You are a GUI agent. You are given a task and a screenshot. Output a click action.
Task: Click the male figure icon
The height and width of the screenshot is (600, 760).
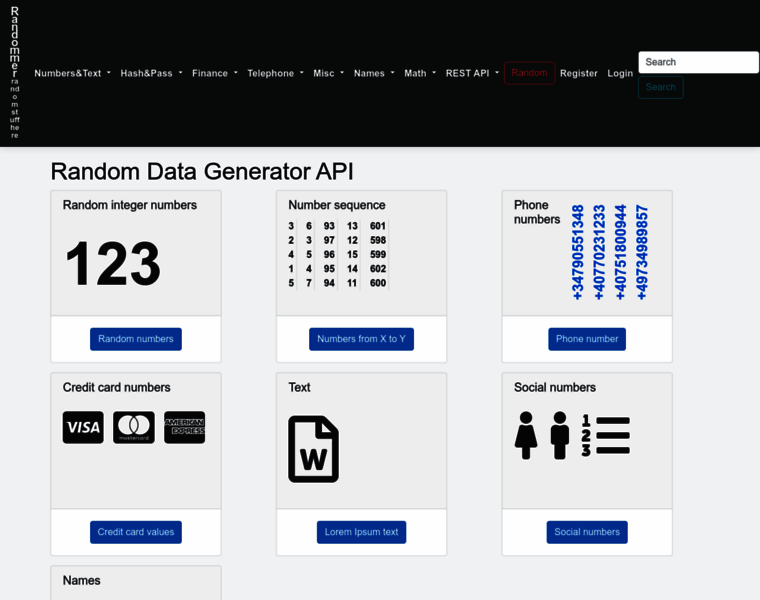pyautogui.click(x=560, y=435)
